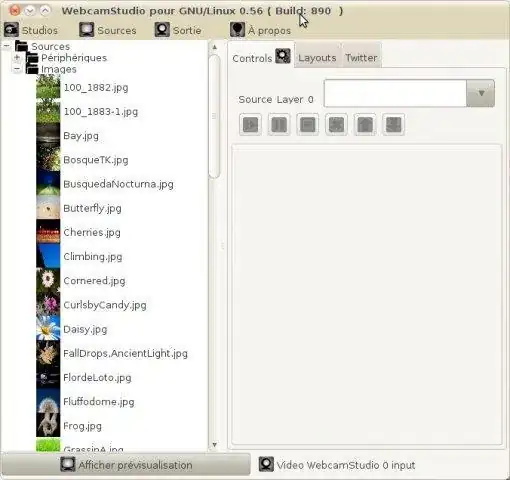
Task: Click the fourth control icon after Stop
Action: (x=336, y=125)
